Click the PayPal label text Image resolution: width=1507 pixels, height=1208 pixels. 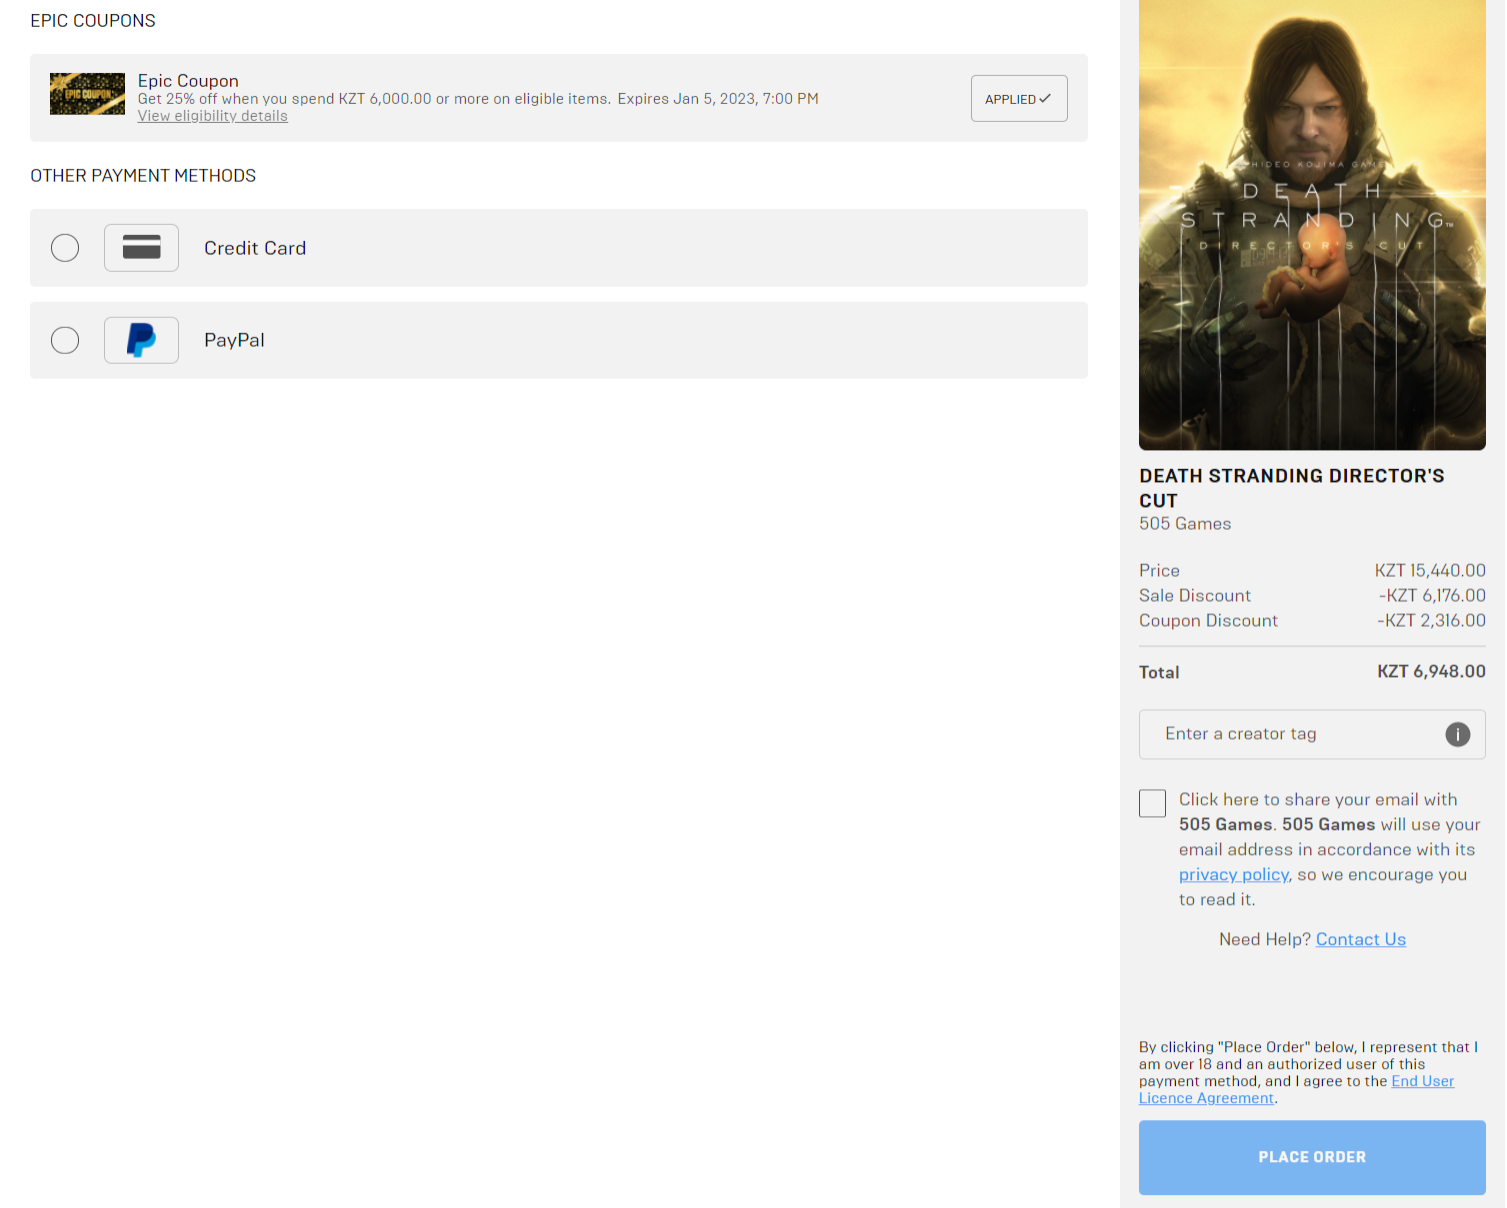234,340
